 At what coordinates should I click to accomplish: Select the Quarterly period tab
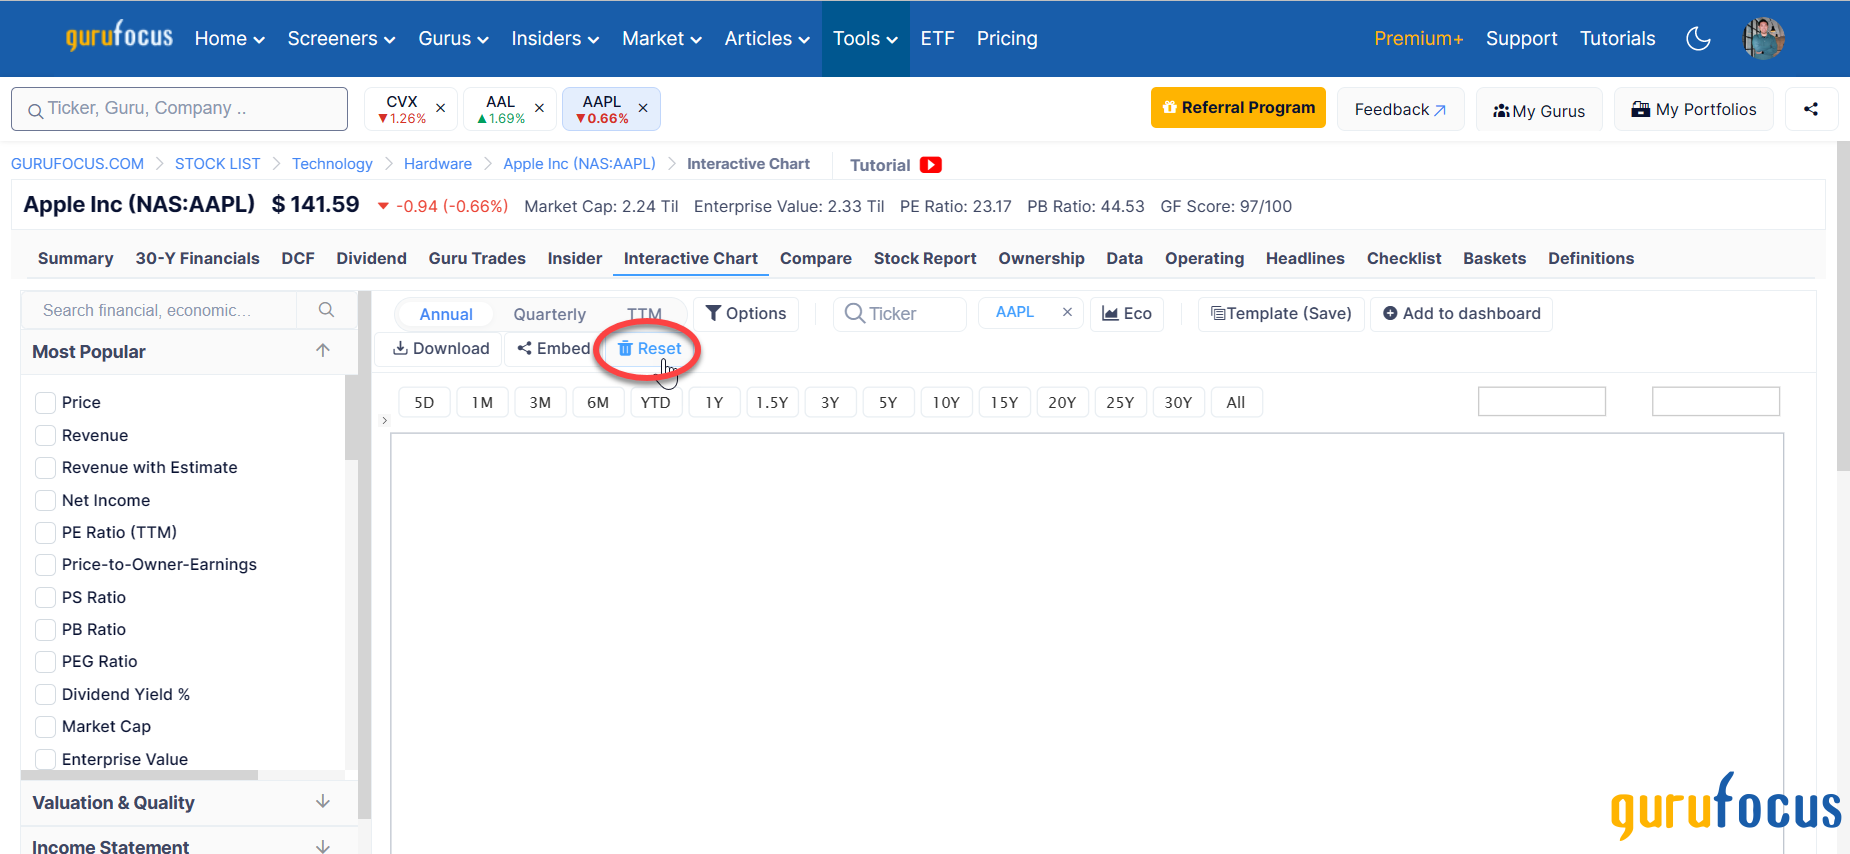549,314
